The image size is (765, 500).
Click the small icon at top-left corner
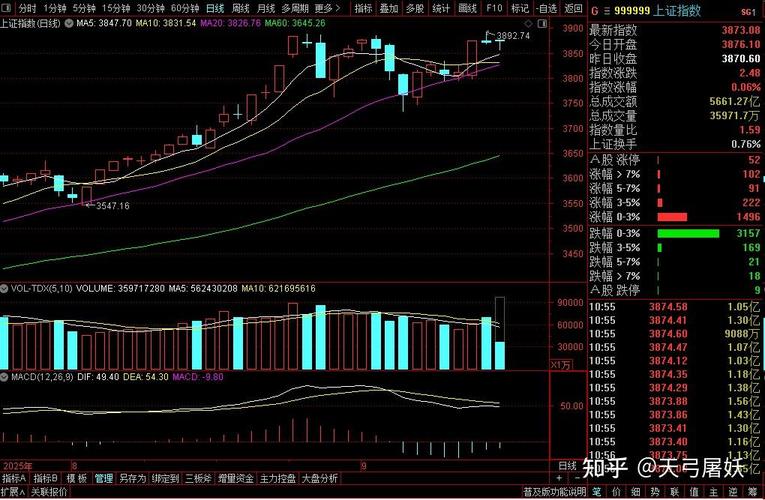click(6, 8)
